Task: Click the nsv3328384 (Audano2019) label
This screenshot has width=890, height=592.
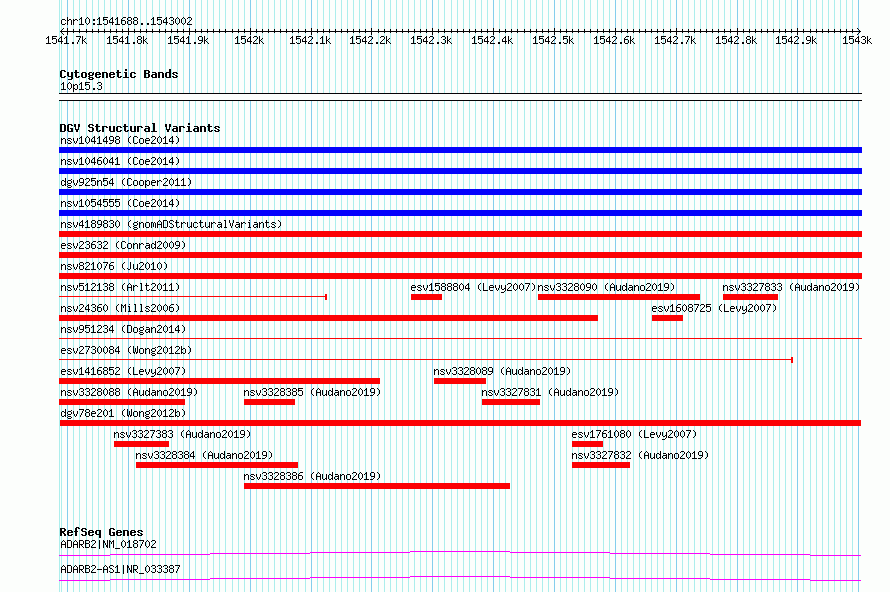Action: [204, 455]
